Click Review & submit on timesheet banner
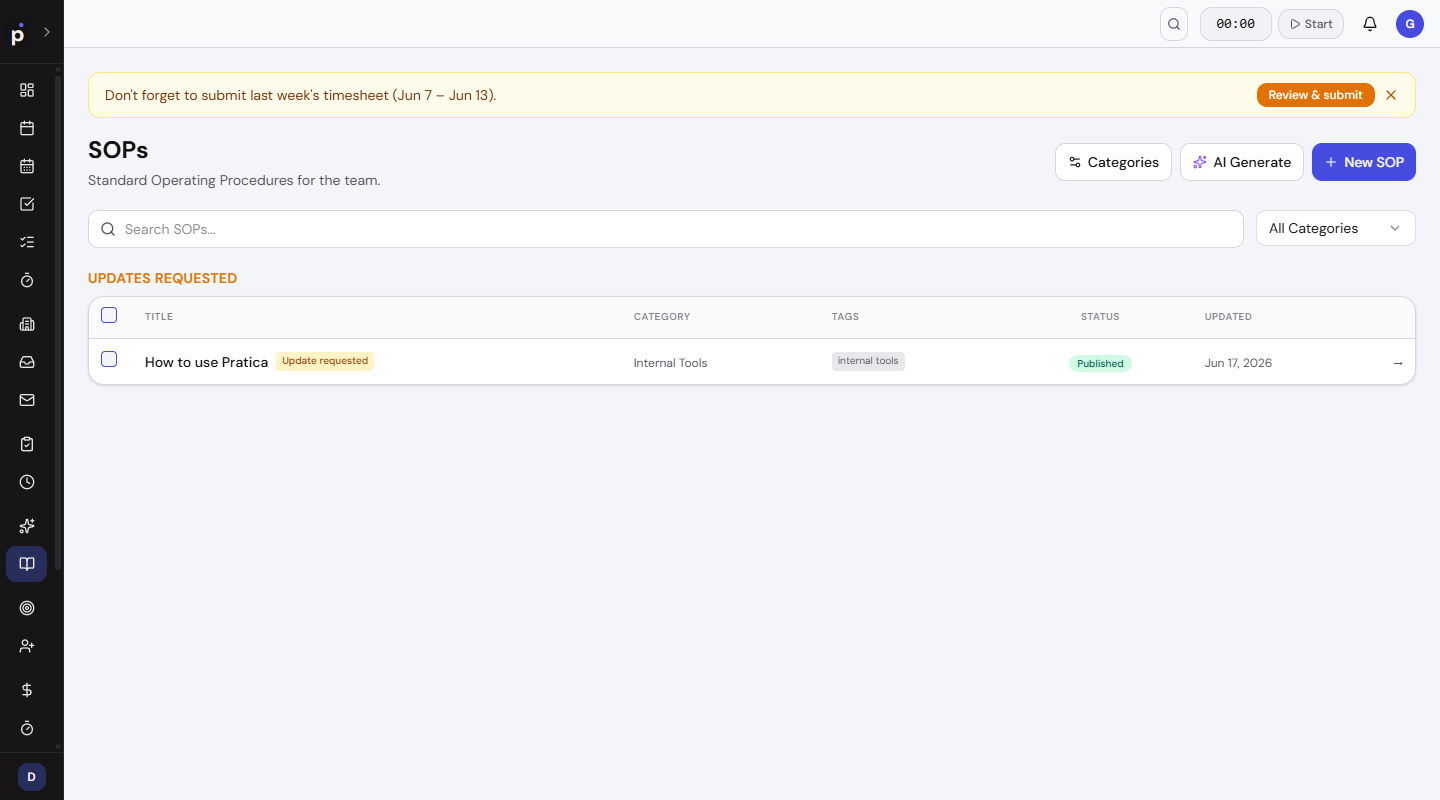This screenshot has width=1440, height=800. (x=1315, y=95)
